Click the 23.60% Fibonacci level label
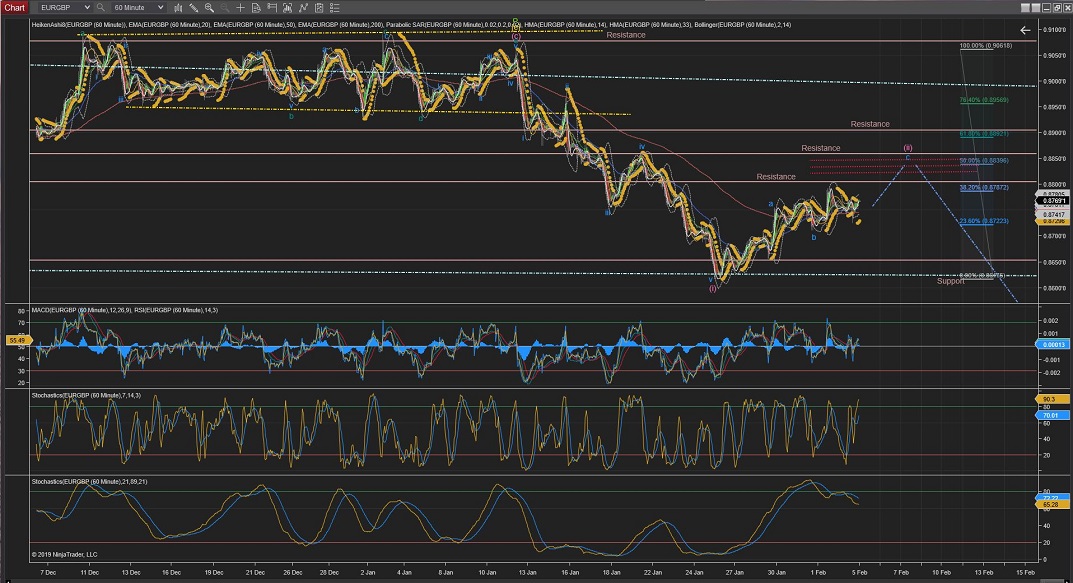Screen dimensions: 1073x583 pyautogui.click(x=984, y=221)
